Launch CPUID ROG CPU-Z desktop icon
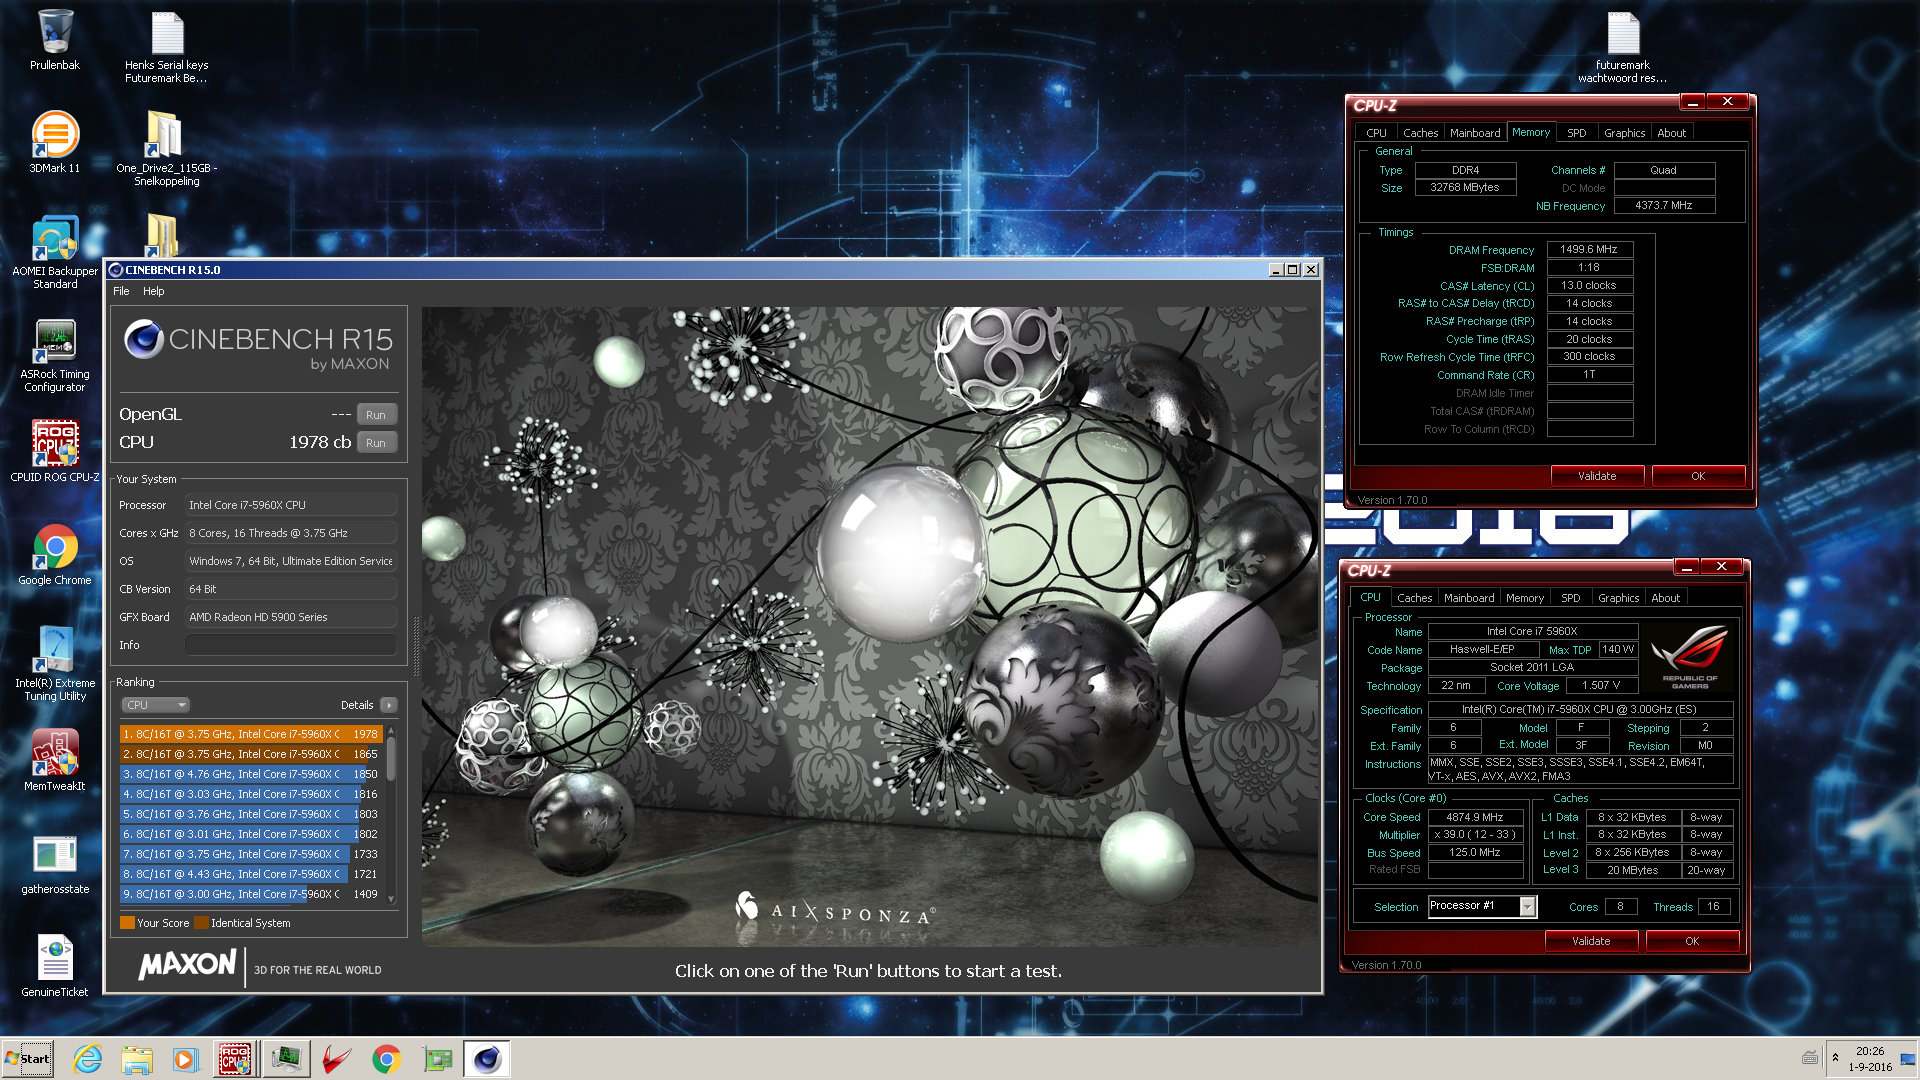1920x1080 pixels. coord(54,452)
